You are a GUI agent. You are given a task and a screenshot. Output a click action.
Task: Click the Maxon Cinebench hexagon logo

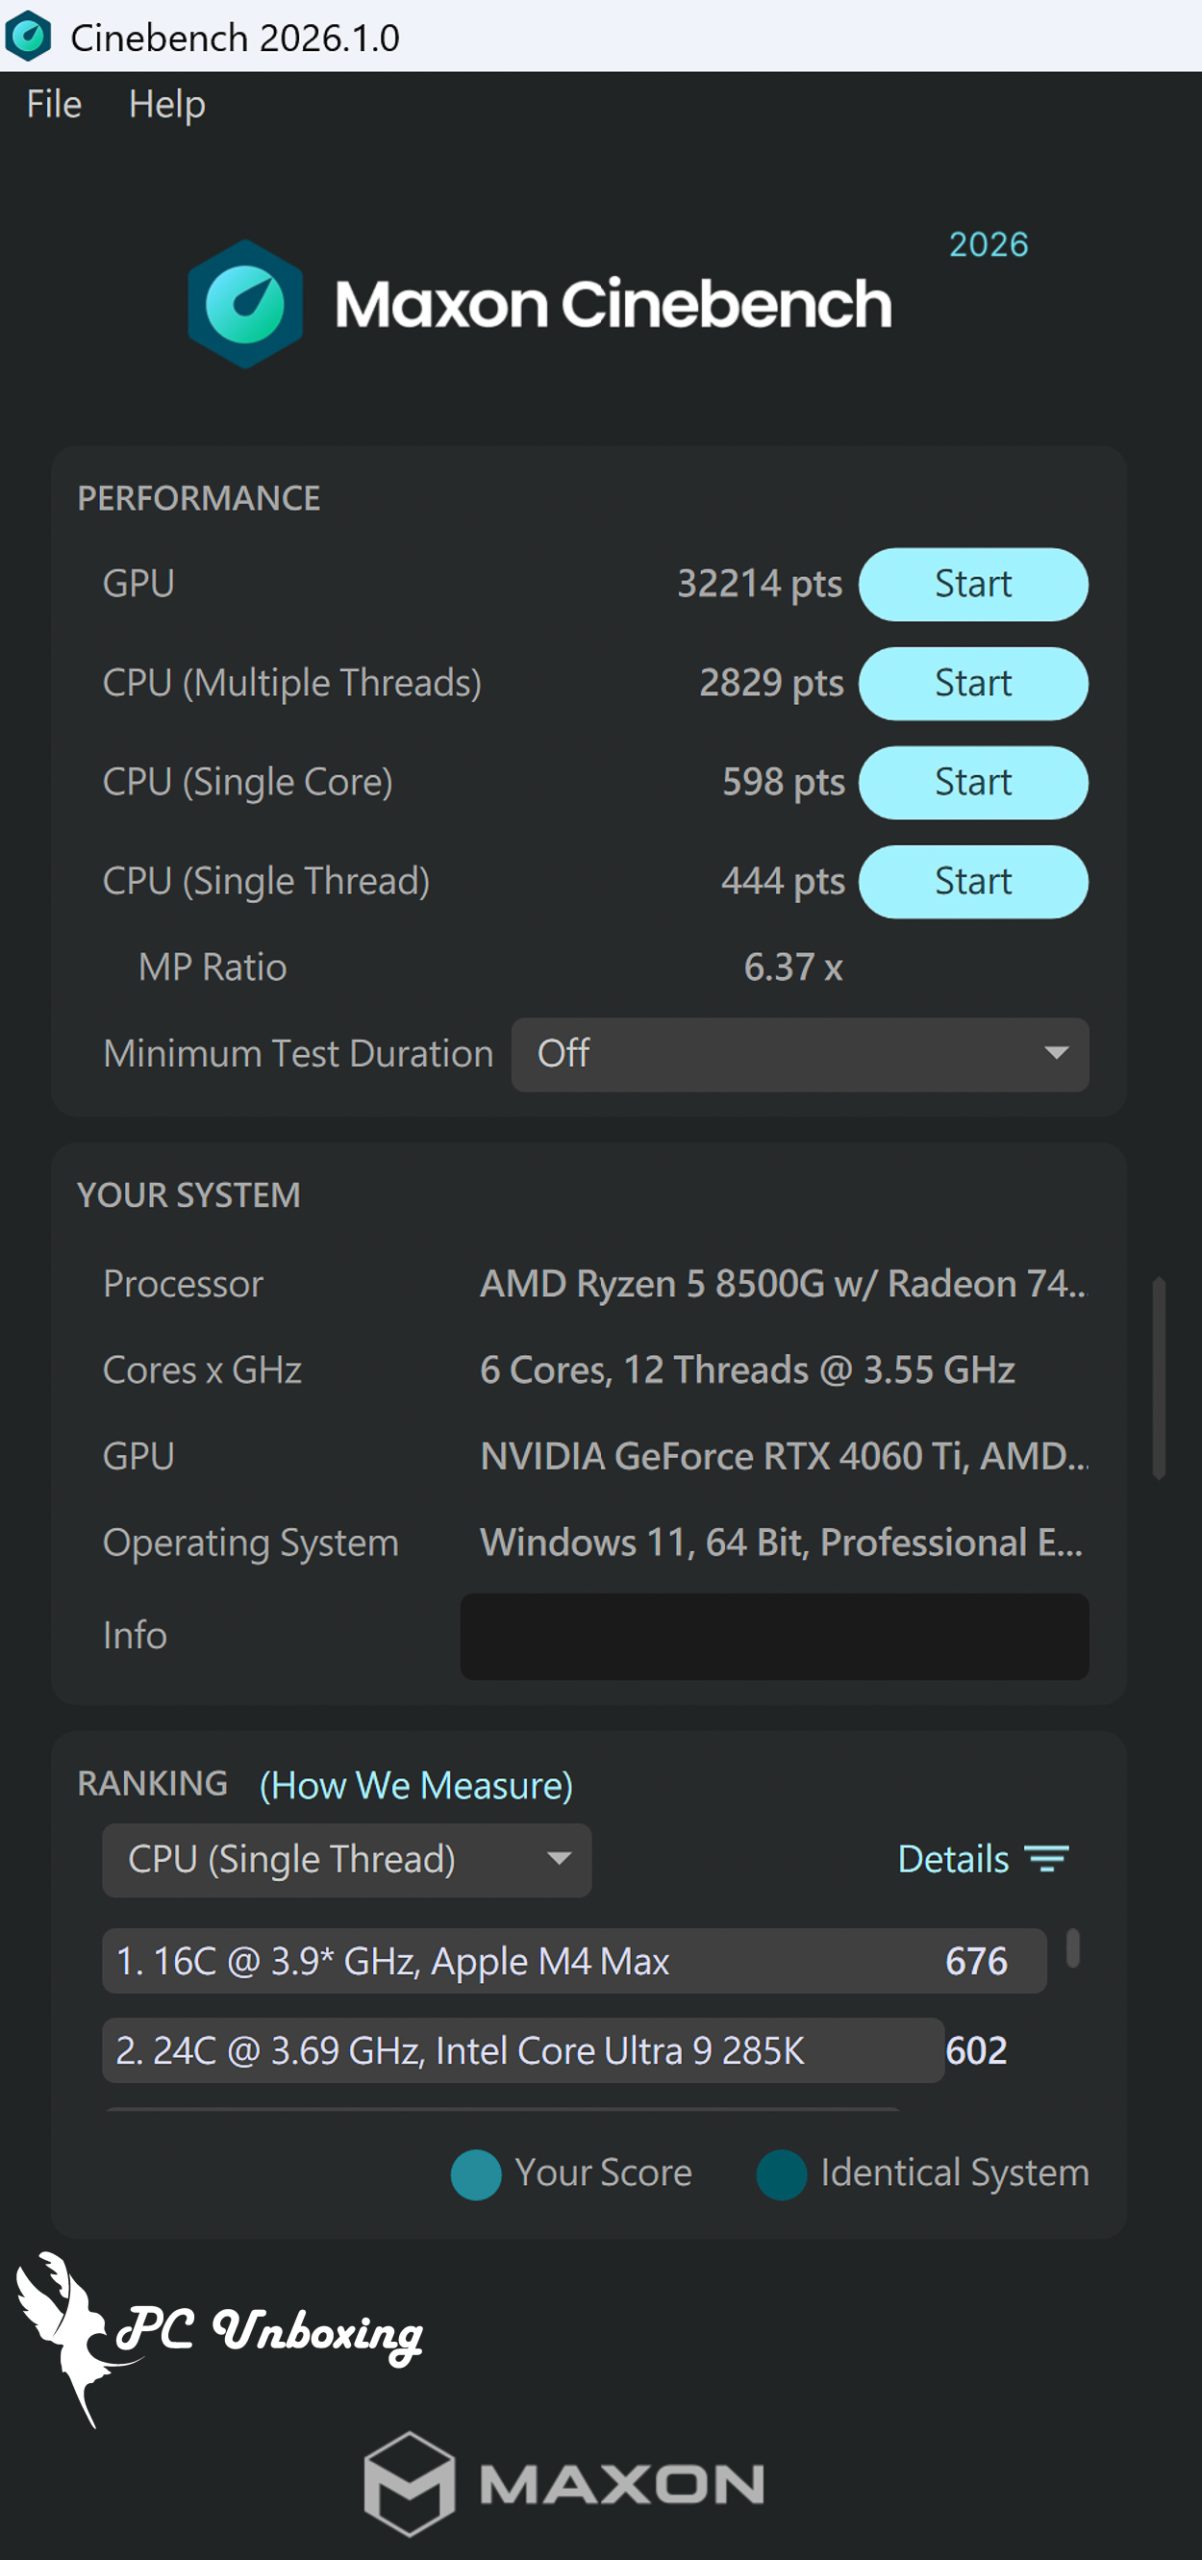[x=245, y=304]
